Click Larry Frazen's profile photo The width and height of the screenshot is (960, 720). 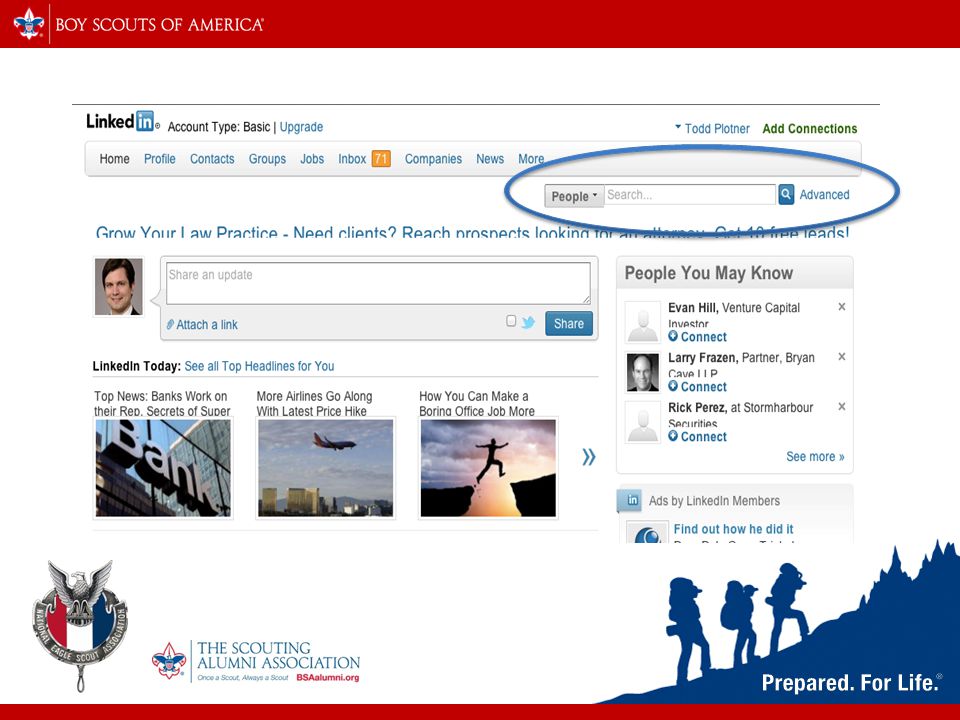pyautogui.click(x=643, y=372)
